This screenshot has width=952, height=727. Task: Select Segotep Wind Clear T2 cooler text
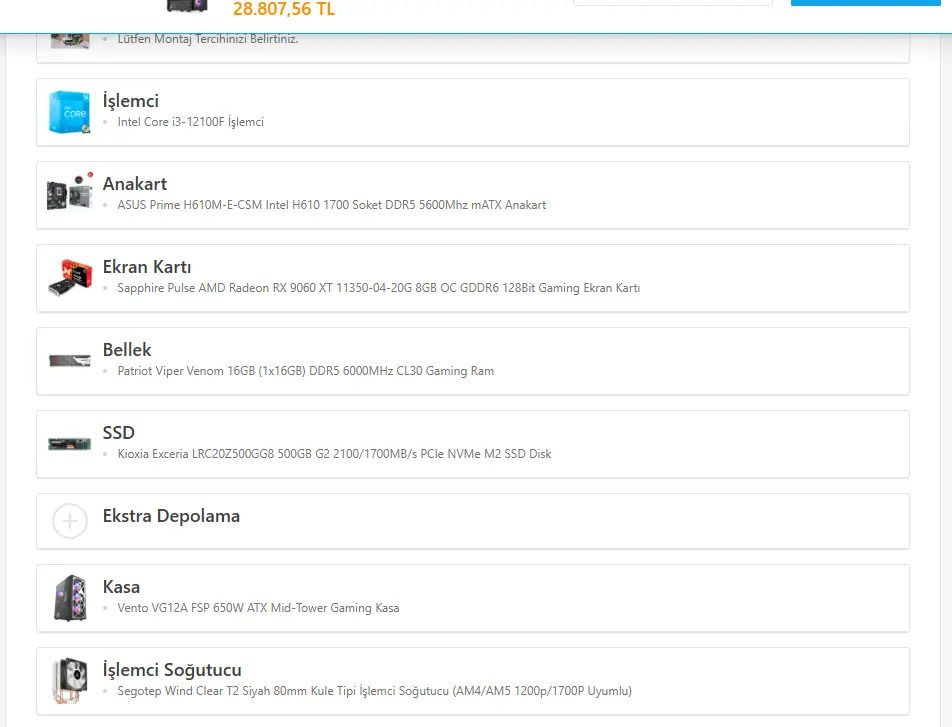(x=375, y=691)
